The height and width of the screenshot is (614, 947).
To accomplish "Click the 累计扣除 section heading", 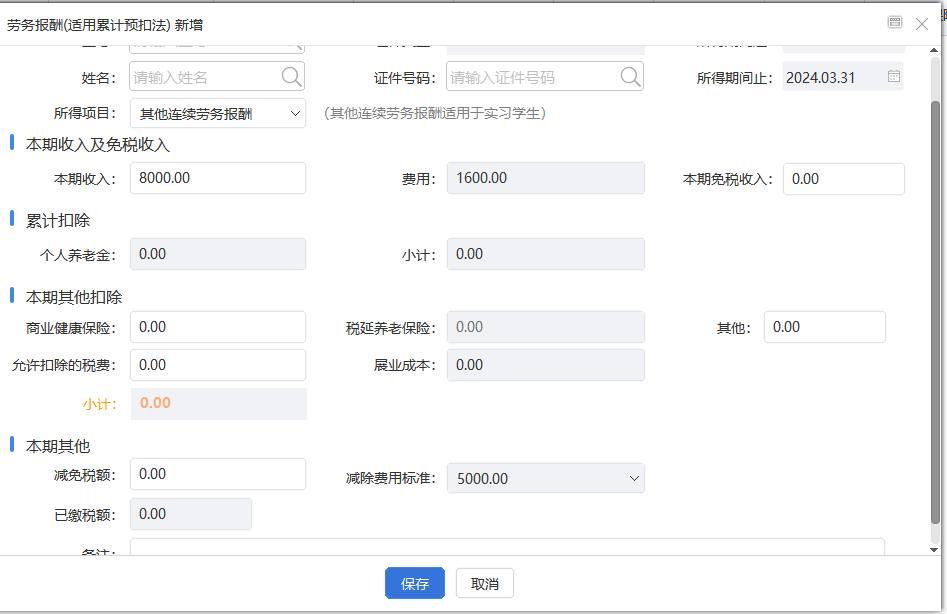I will pos(58,221).
